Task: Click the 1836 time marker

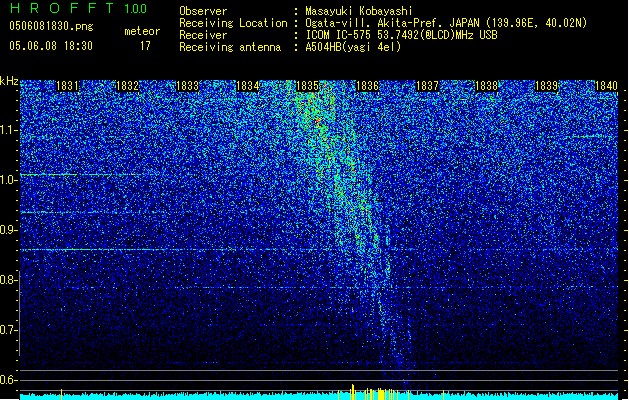Action: (367, 86)
